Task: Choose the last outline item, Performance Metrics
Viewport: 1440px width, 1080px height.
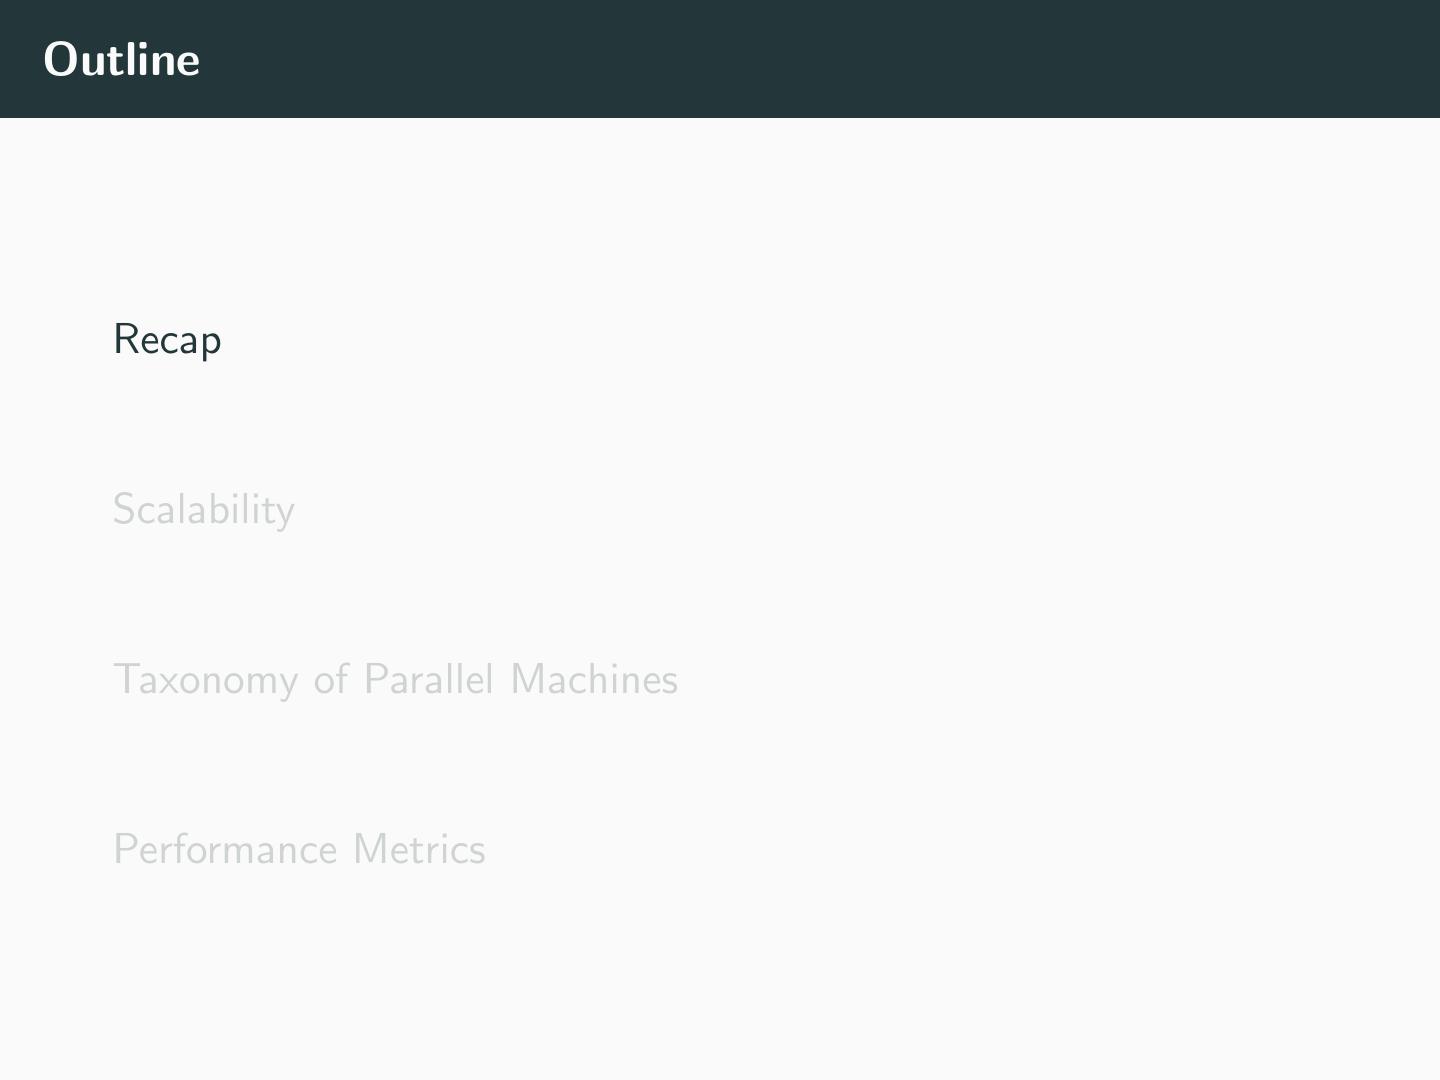Action: (x=299, y=850)
